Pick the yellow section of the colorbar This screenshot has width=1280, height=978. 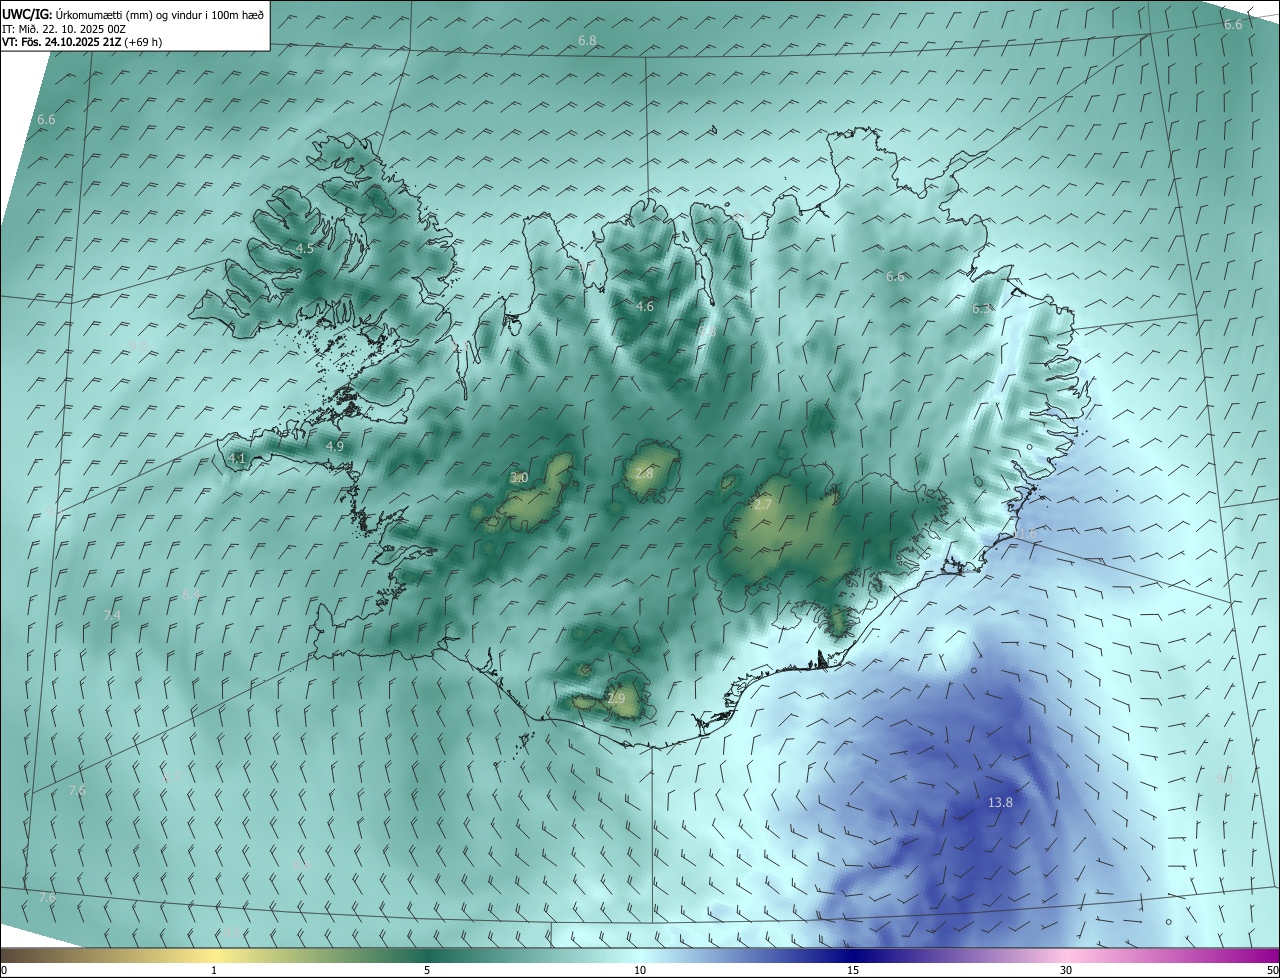coord(214,955)
